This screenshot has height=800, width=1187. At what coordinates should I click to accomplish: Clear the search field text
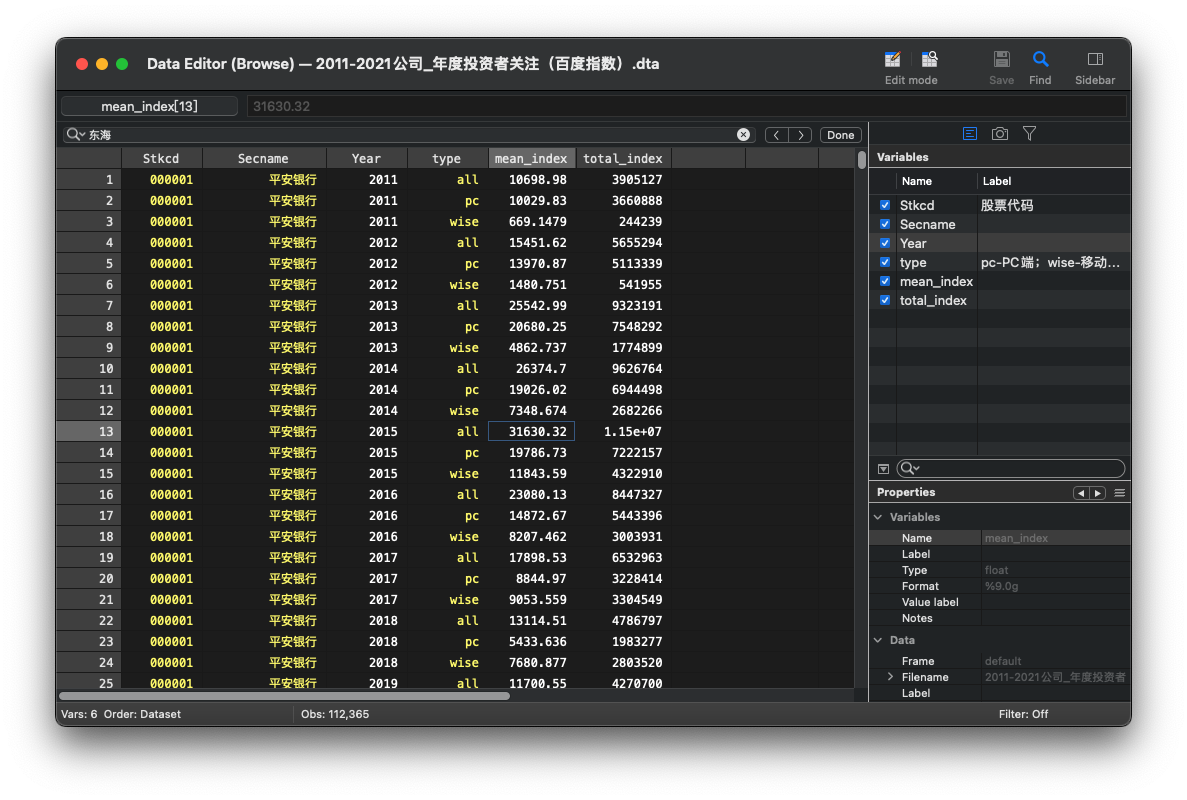click(743, 135)
